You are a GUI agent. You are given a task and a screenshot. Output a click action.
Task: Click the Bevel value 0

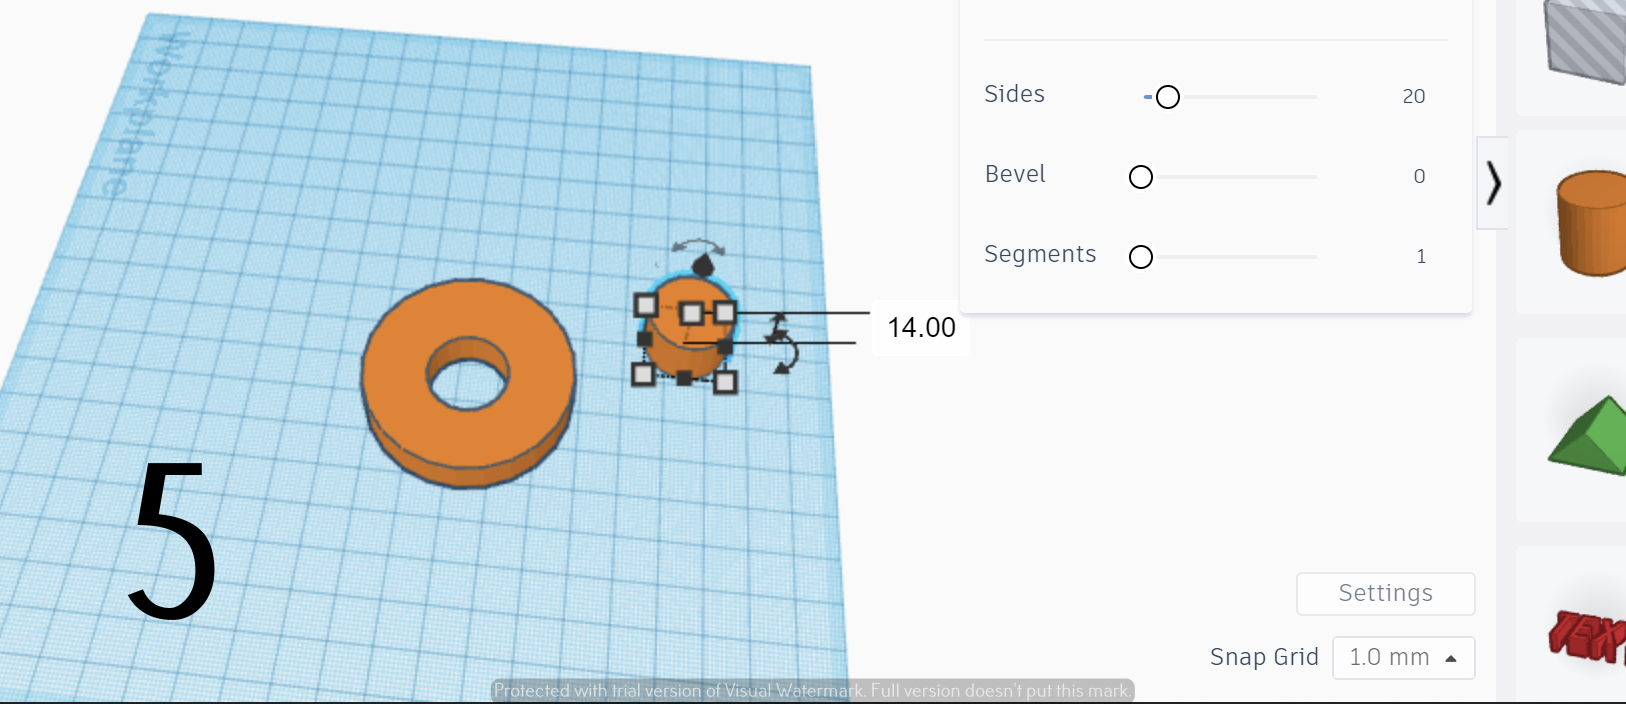tap(1419, 176)
